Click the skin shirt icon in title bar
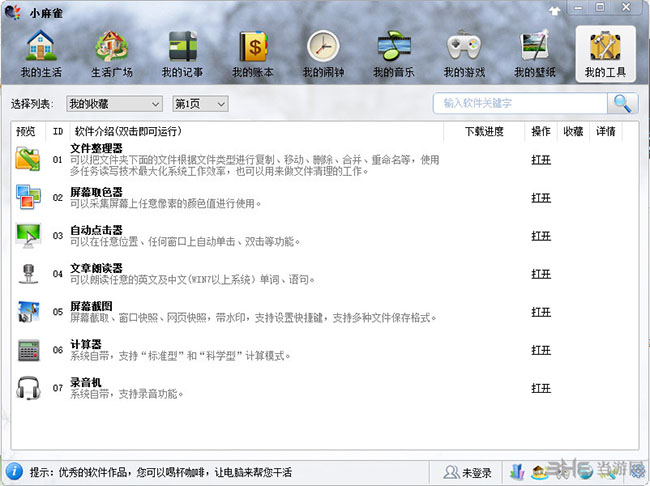 (555, 11)
